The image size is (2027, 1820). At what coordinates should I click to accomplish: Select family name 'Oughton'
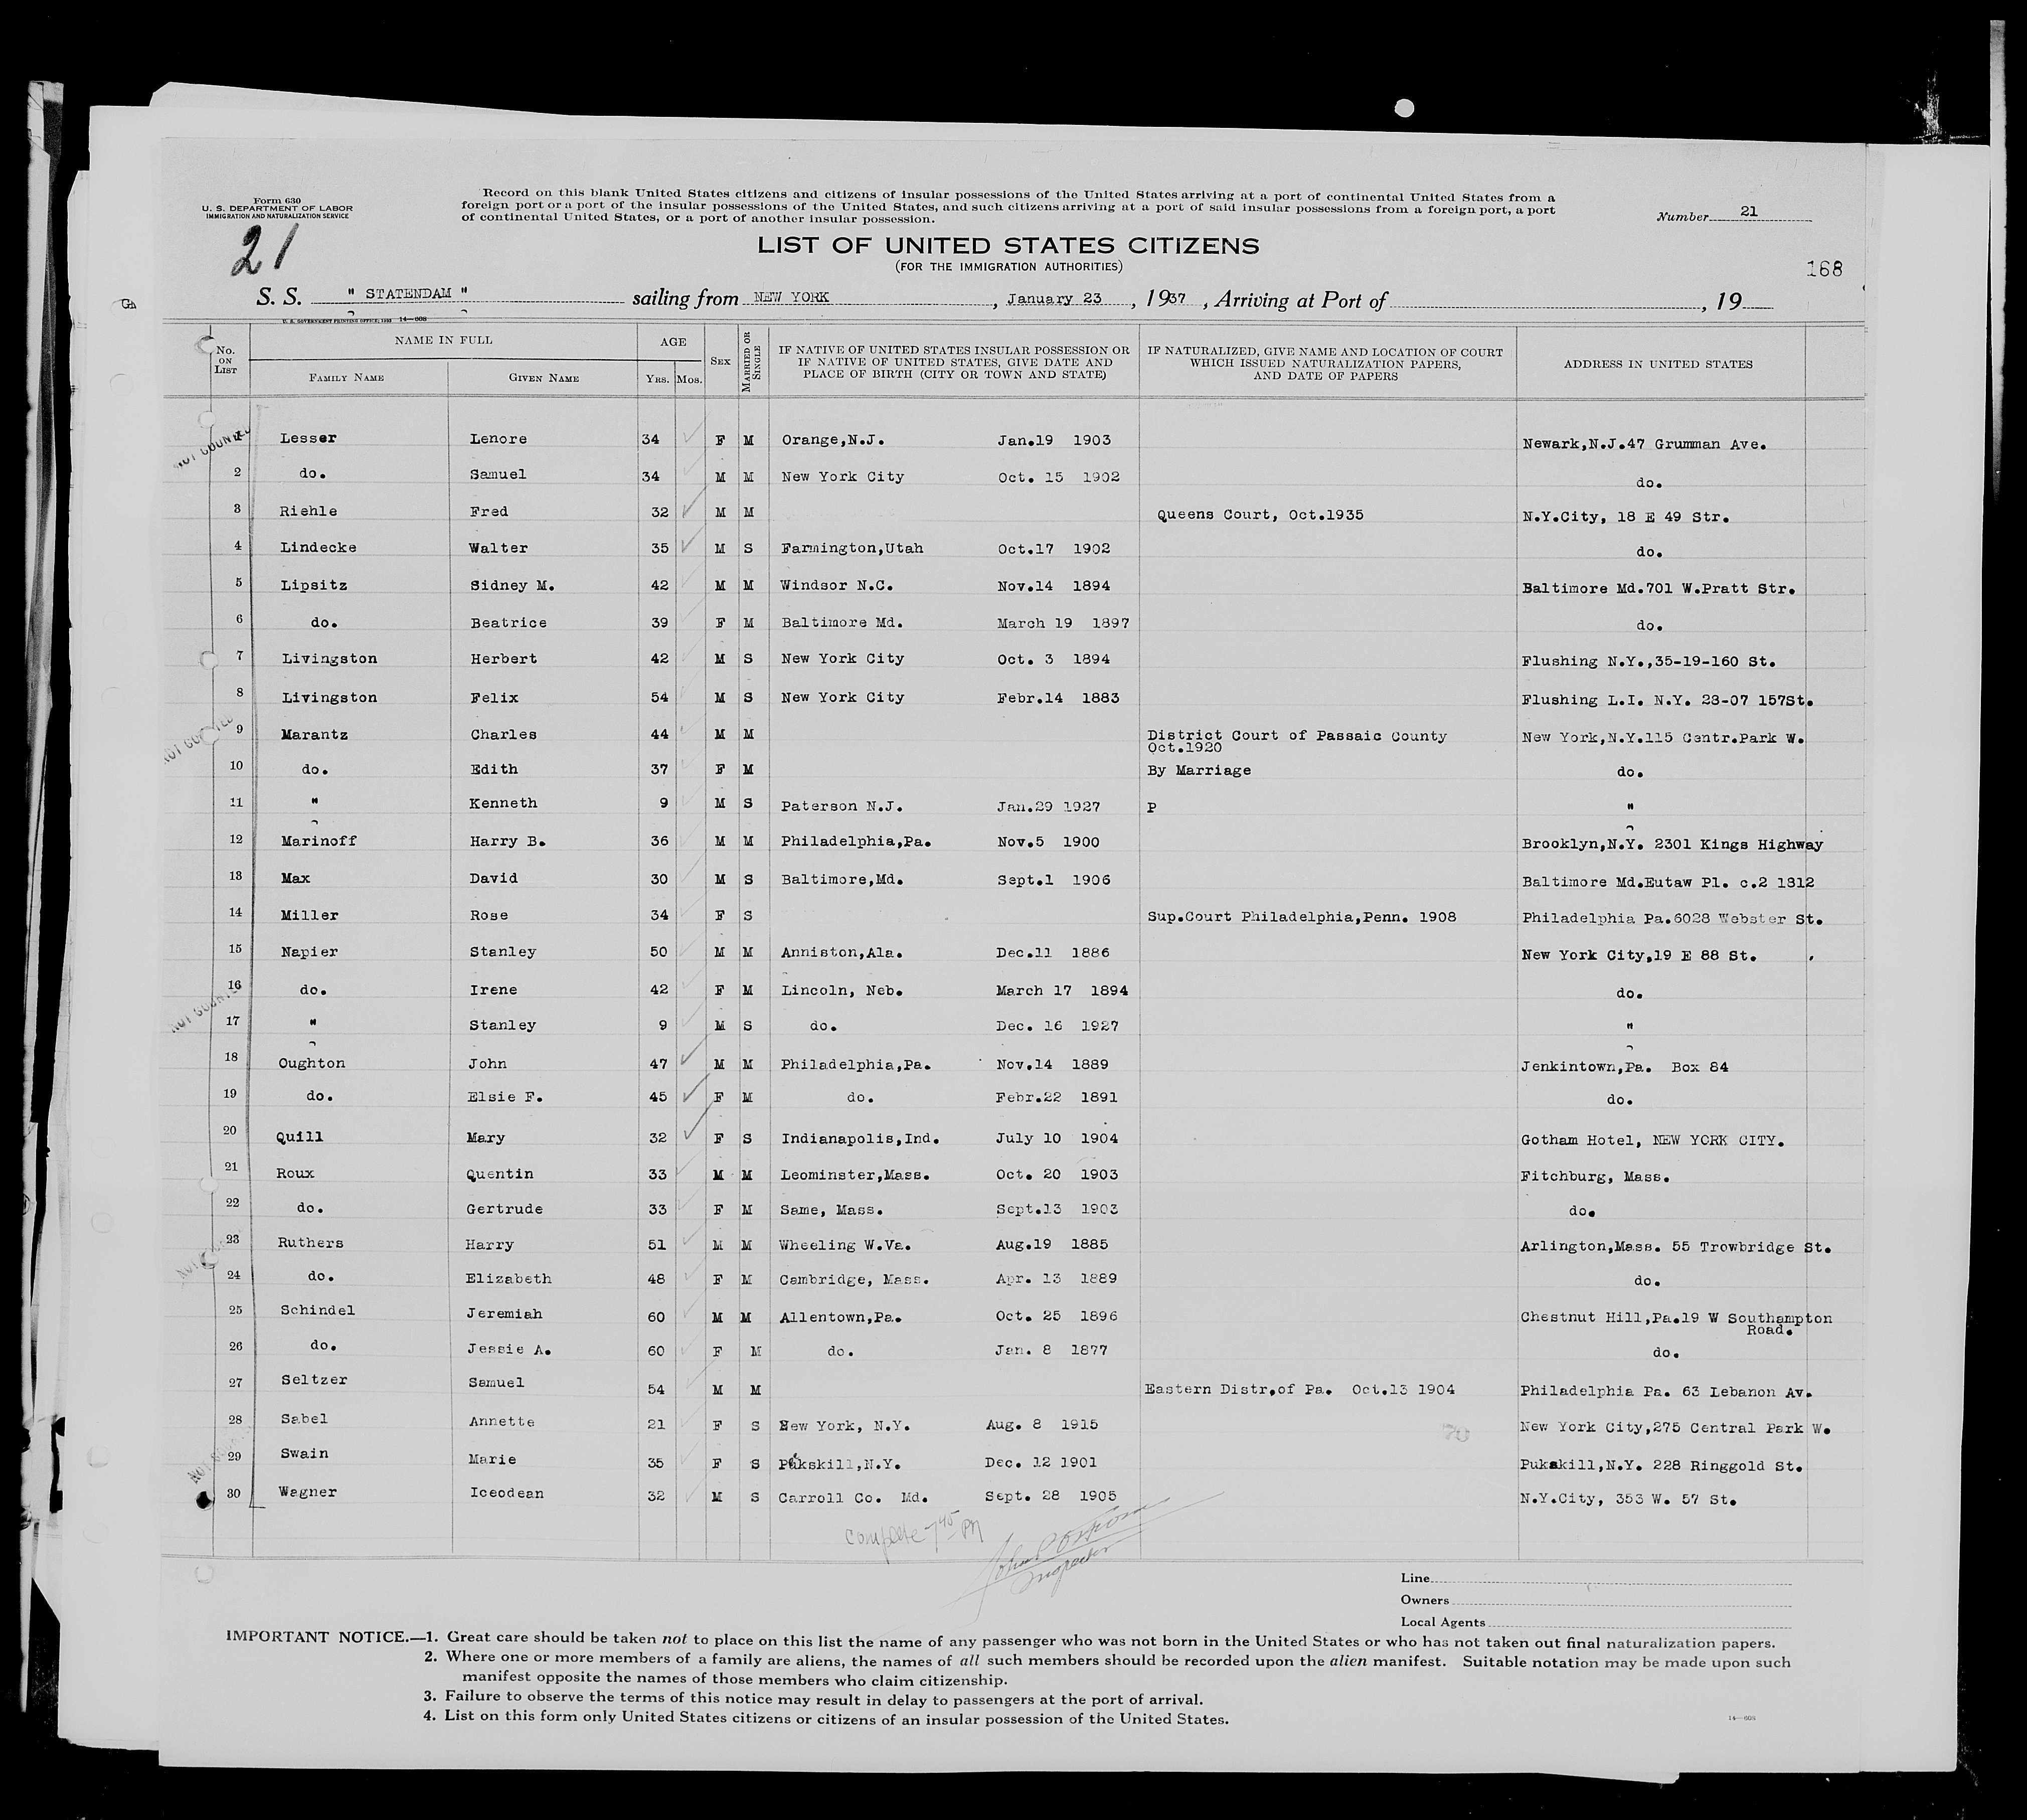coord(311,1063)
